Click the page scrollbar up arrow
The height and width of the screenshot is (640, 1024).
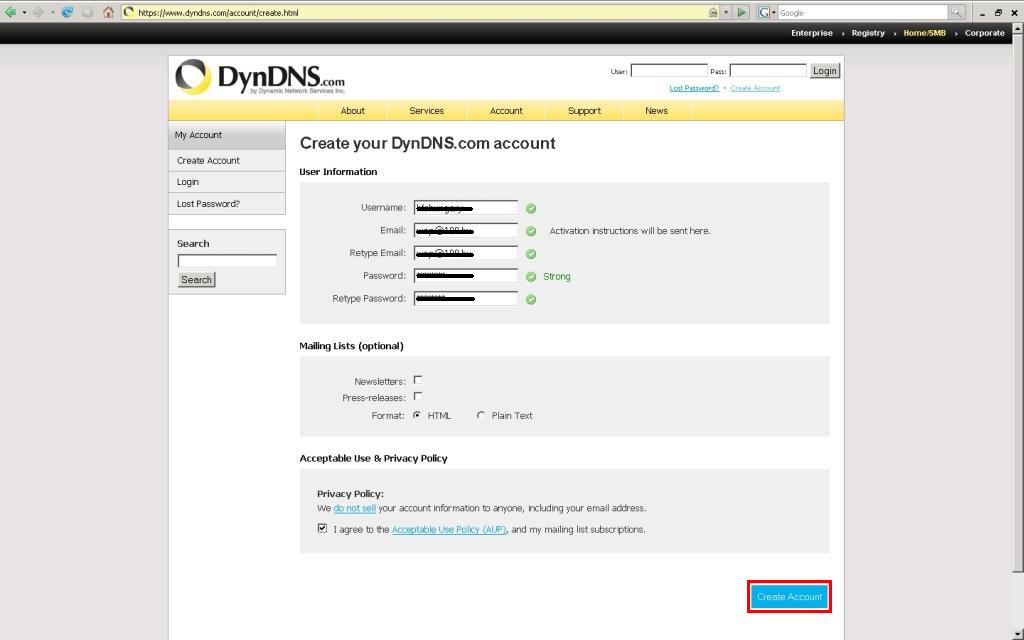pos(1017,28)
